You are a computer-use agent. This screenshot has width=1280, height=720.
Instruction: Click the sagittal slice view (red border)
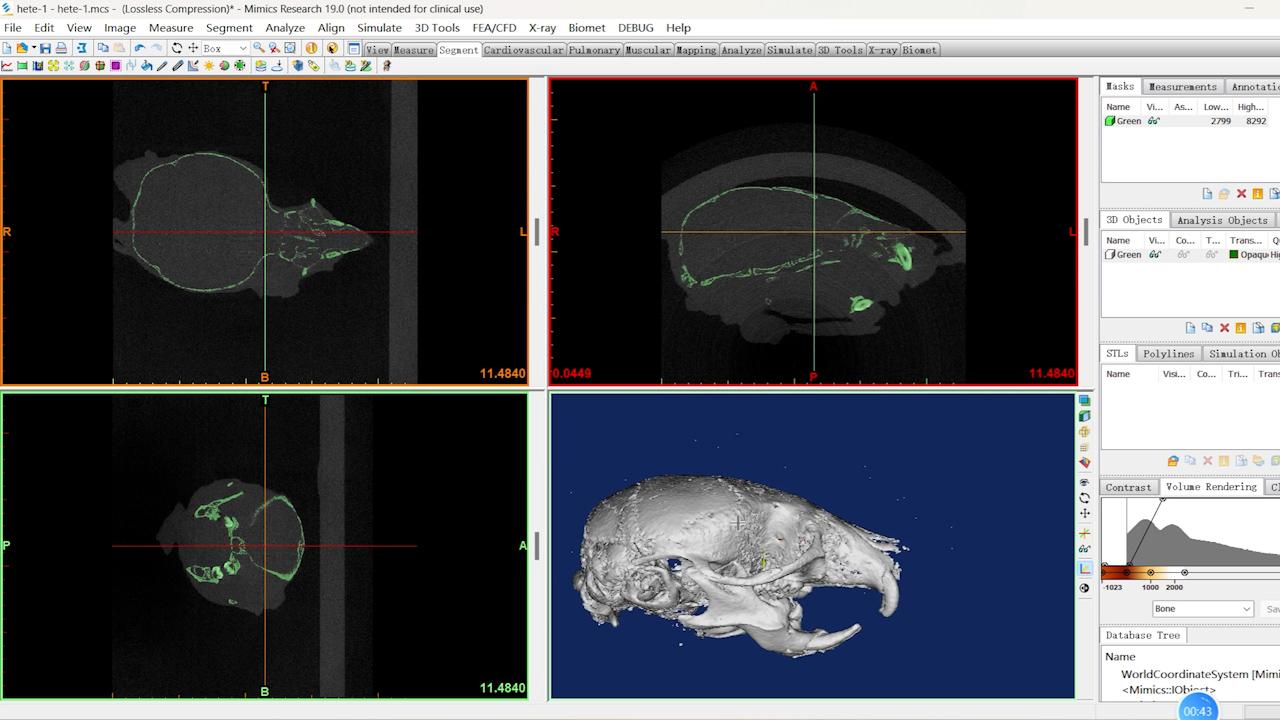[x=813, y=231]
